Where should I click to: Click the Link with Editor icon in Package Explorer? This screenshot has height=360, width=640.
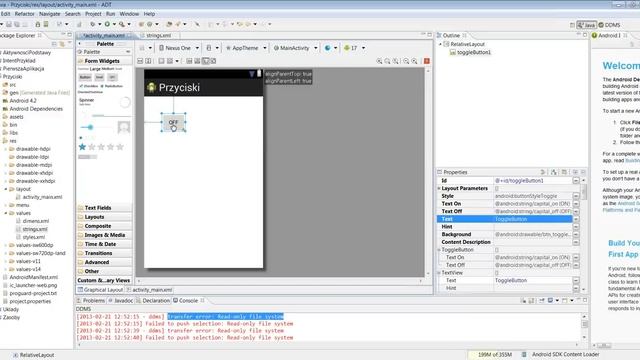[62, 44]
